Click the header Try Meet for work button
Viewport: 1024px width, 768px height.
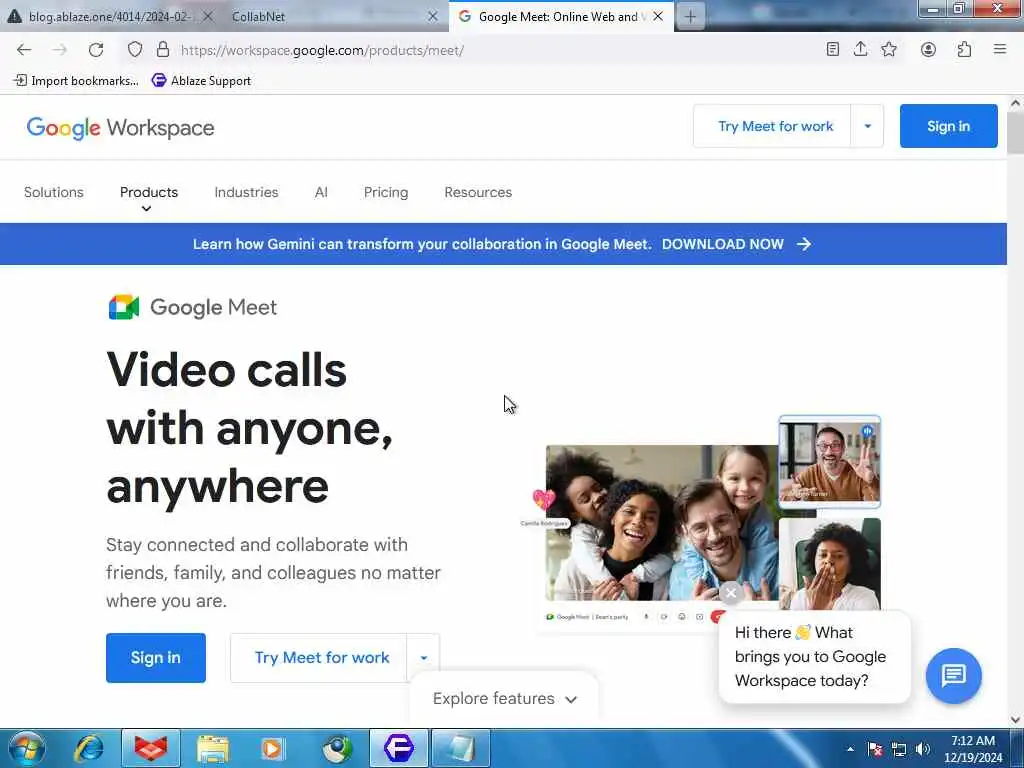[775, 126]
